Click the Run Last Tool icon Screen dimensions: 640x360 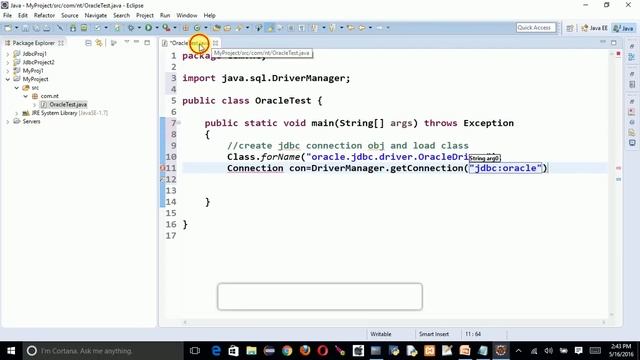point(166,28)
